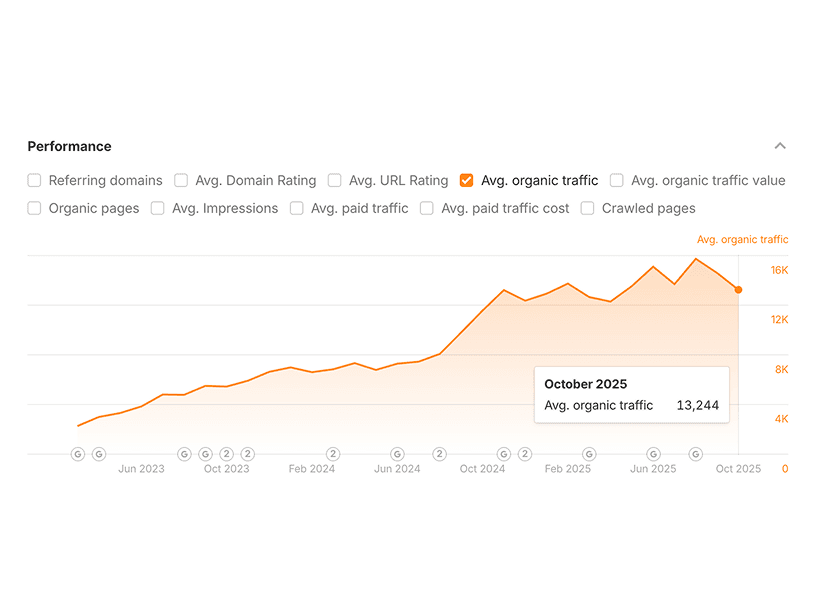Image resolution: width=813 pixels, height=605 pixels.
Task: Click the first Google update marker on timeline
Action: point(78,454)
